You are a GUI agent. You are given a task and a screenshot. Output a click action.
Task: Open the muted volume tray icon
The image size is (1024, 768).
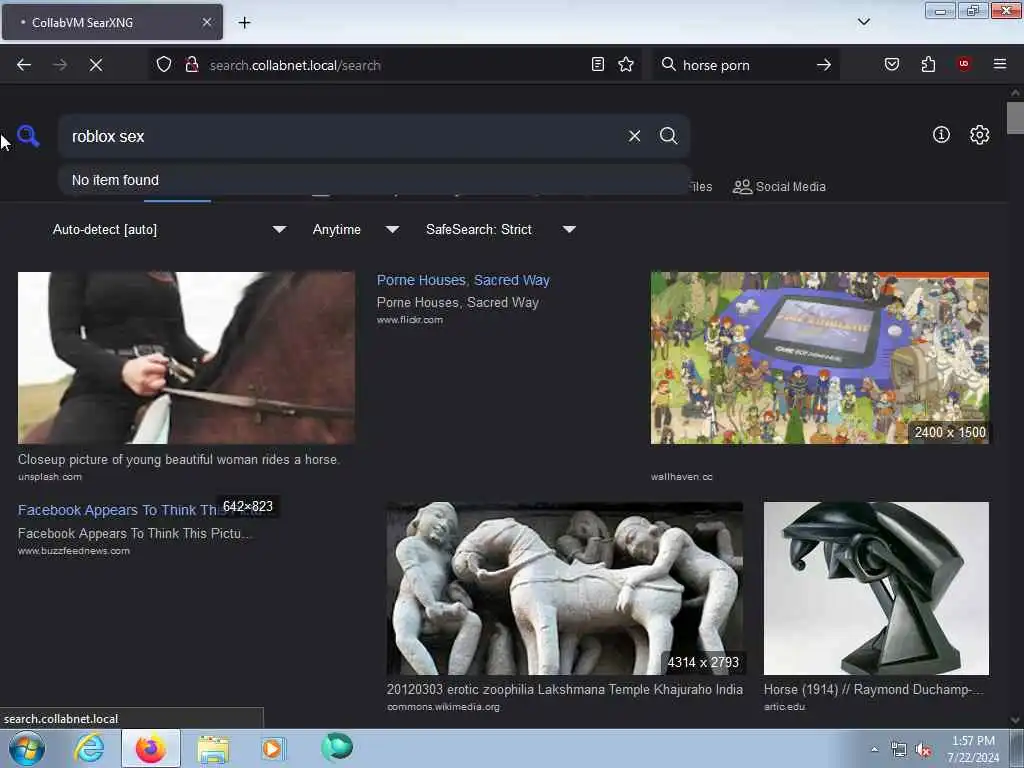(x=923, y=750)
